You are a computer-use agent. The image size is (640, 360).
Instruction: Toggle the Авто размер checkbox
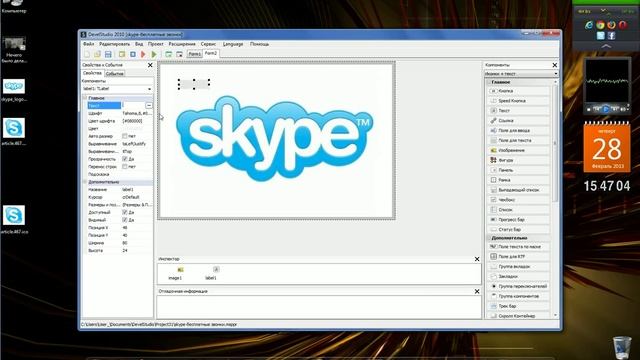tap(125, 136)
